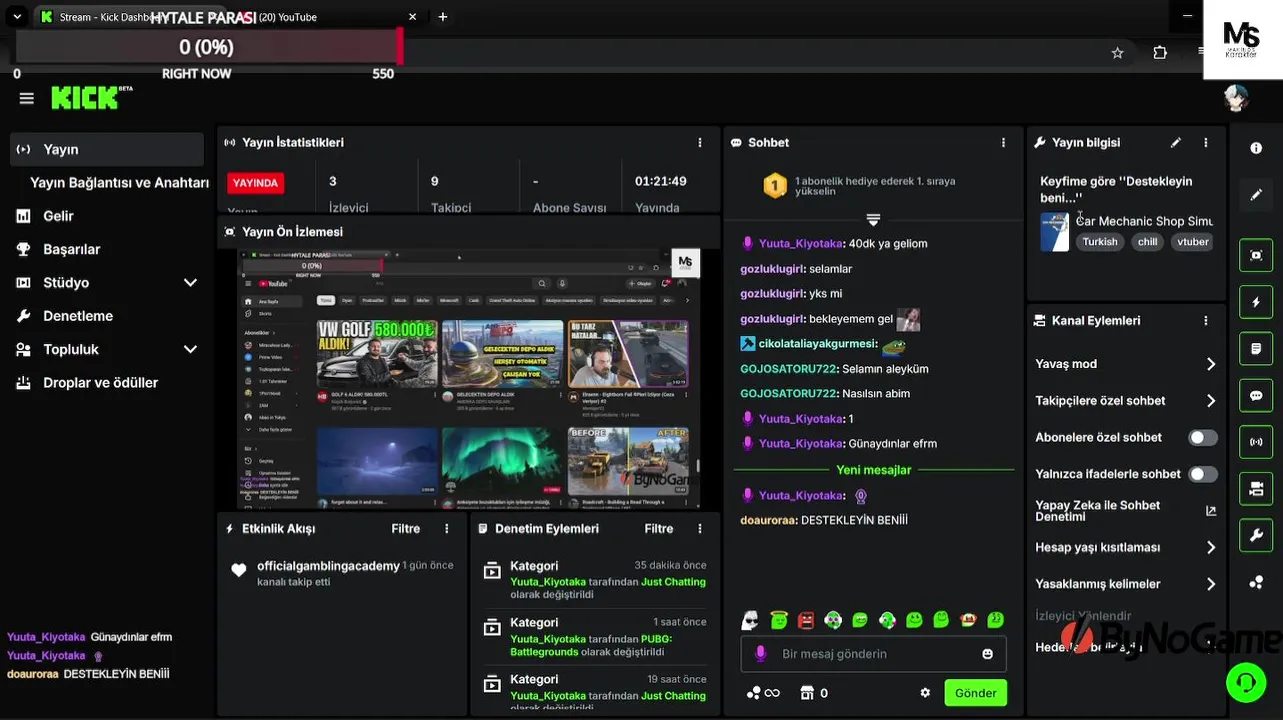Click the Turkish tag
This screenshot has height=720, width=1283.
coord(1100,242)
